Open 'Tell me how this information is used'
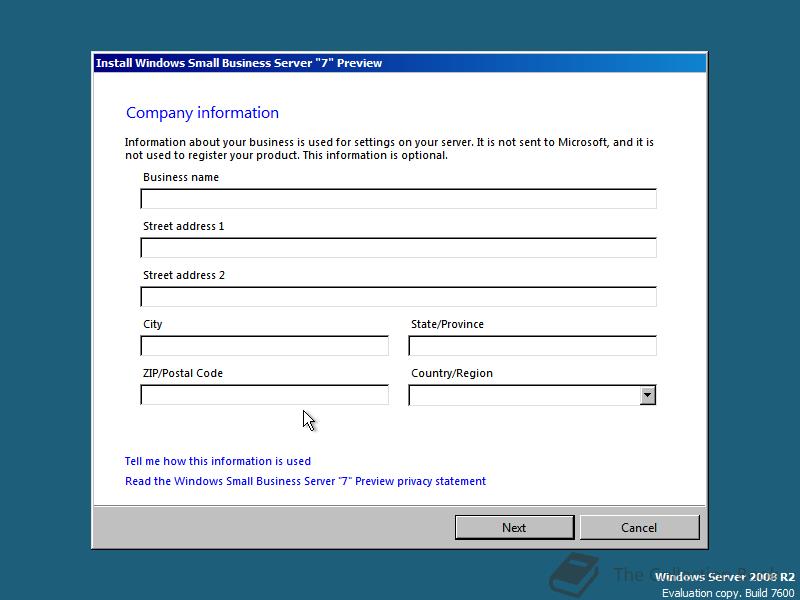The width and height of the screenshot is (800, 600). pos(218,461)
